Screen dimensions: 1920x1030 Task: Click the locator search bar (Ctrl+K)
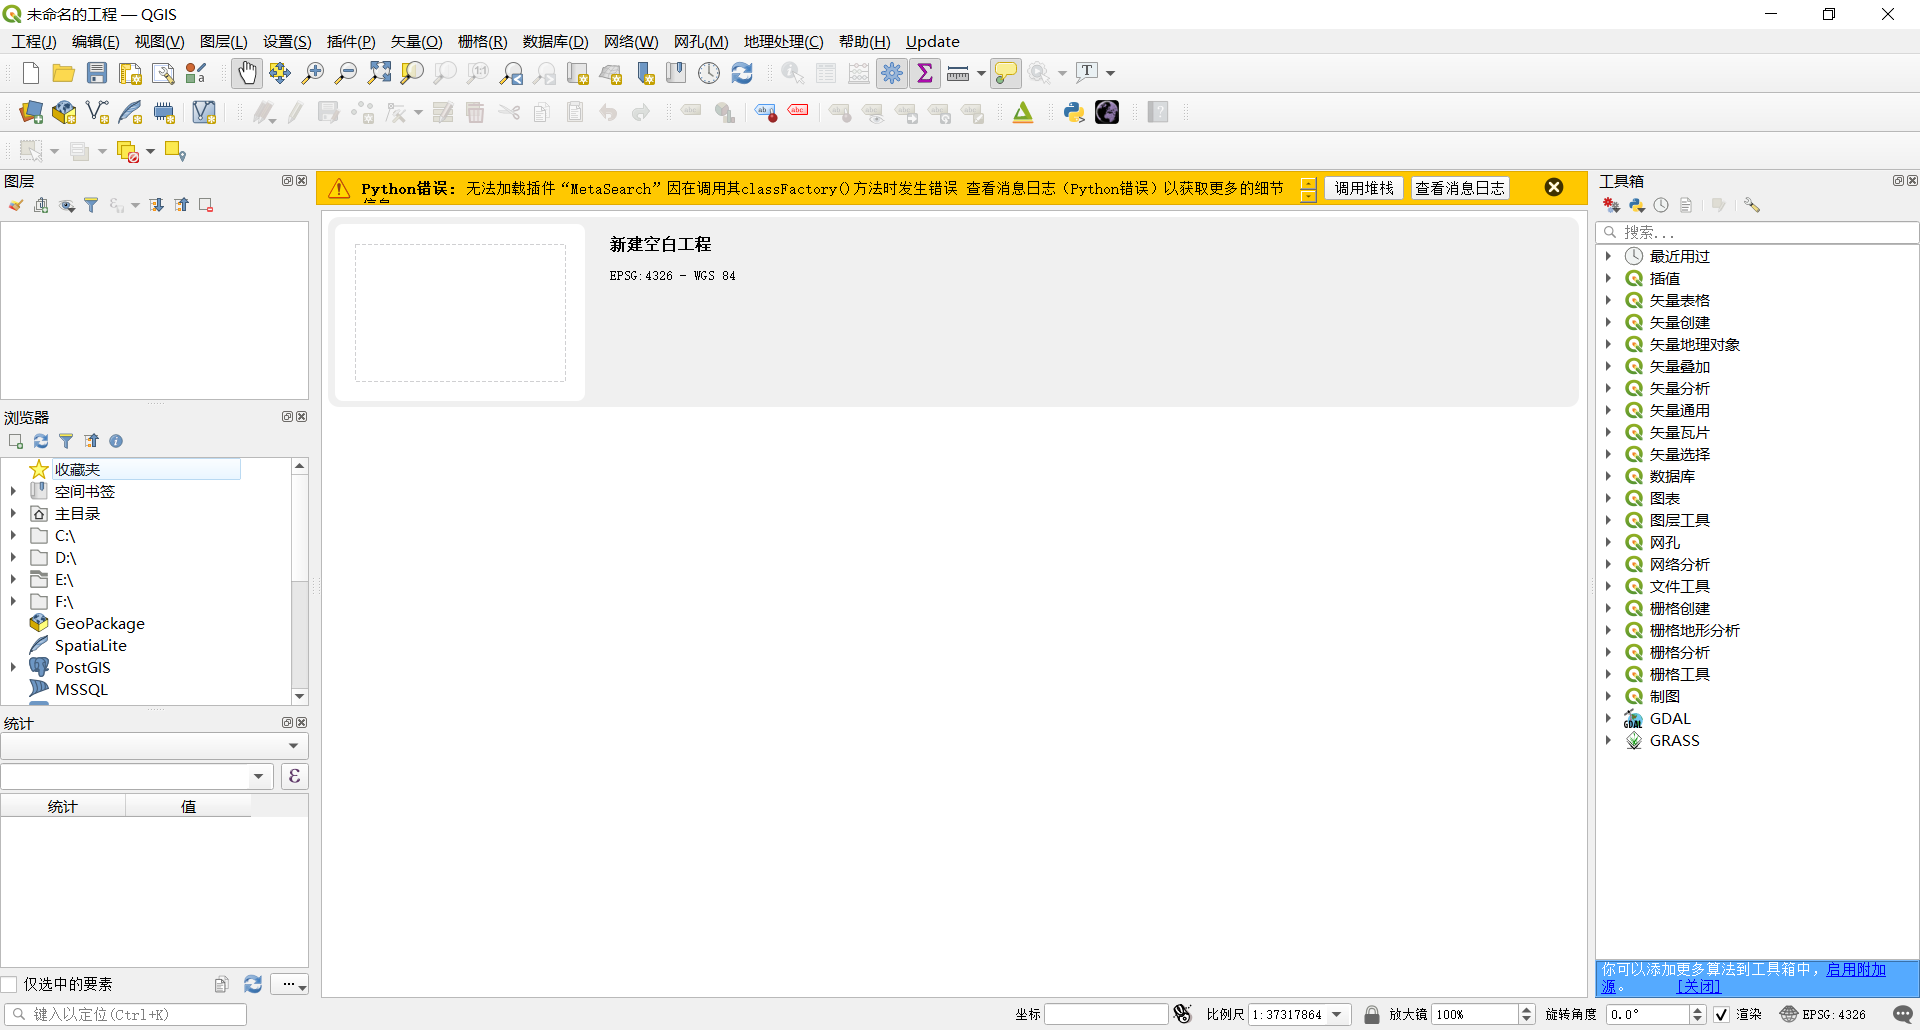pyautogui.click(x=125, y=1014)
